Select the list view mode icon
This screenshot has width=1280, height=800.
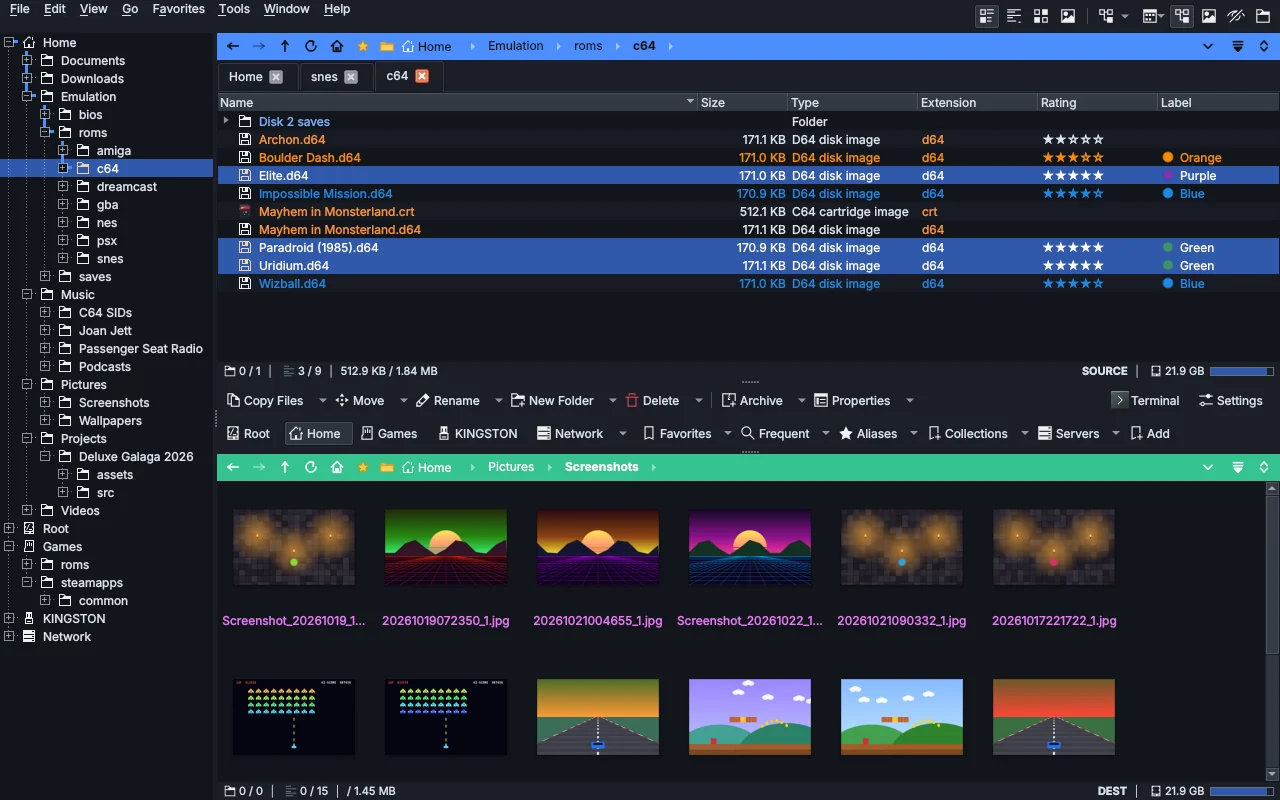tap(1014, 16)
